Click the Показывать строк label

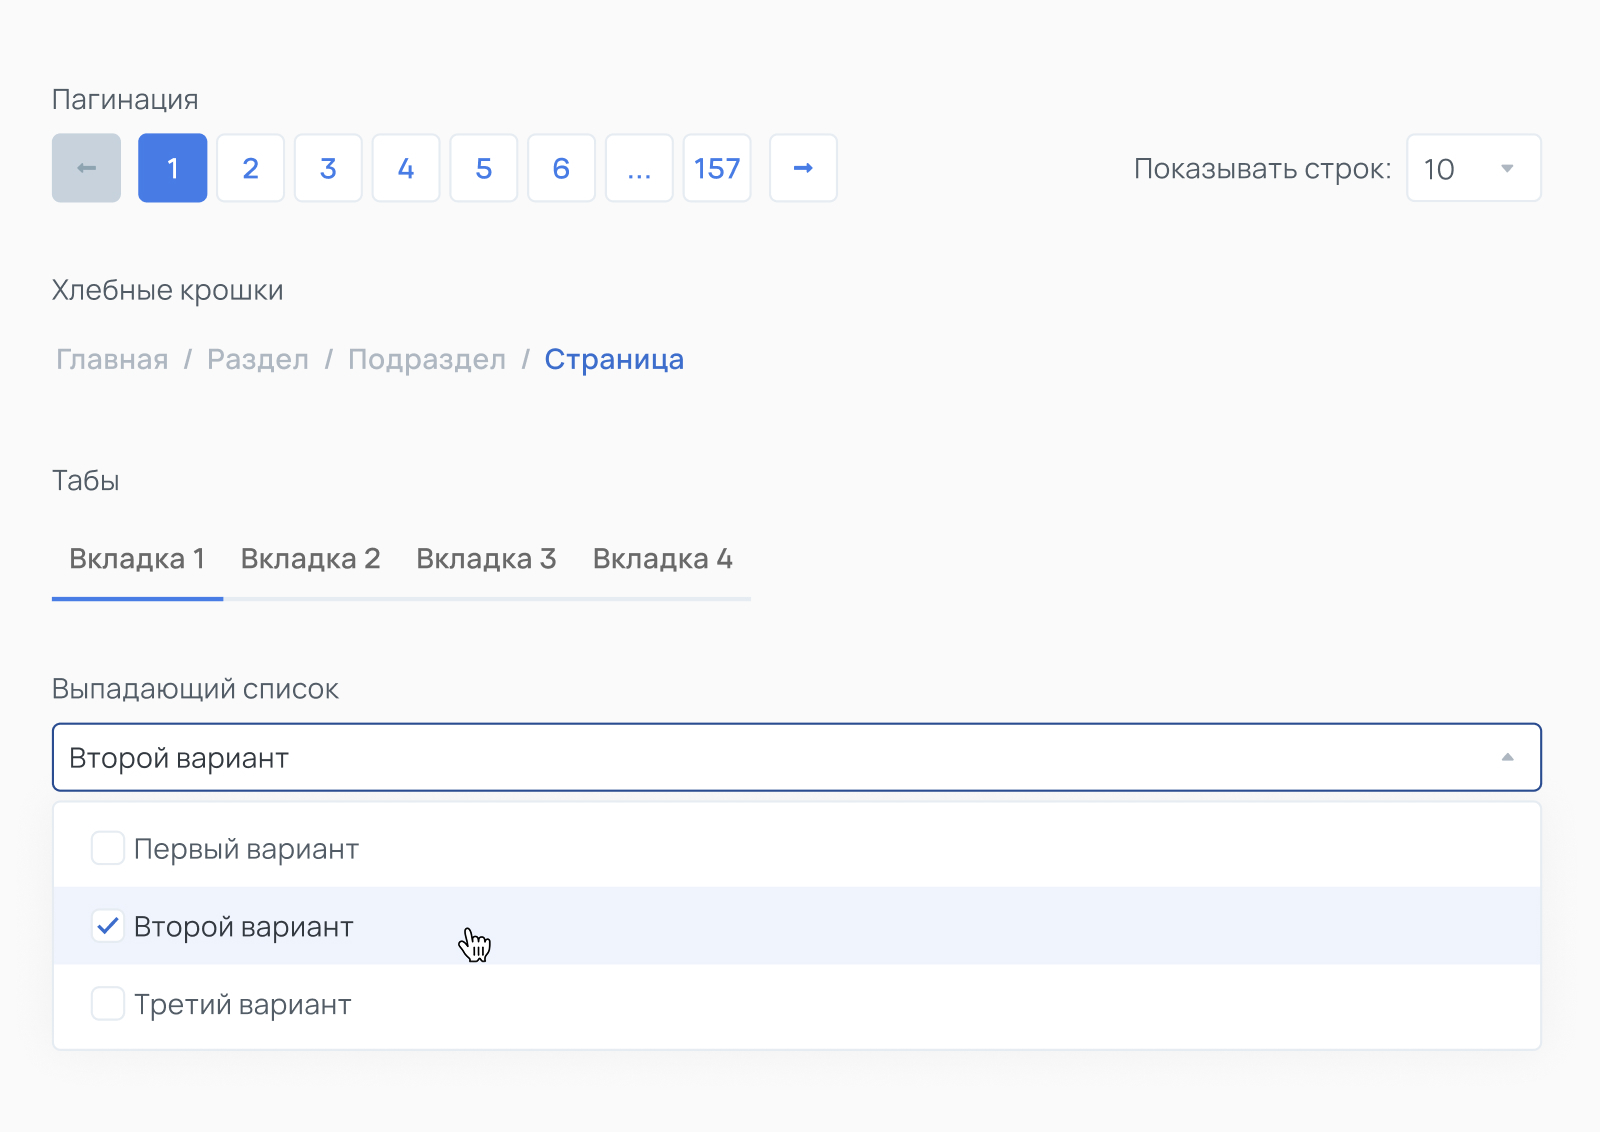(1262, 169)
